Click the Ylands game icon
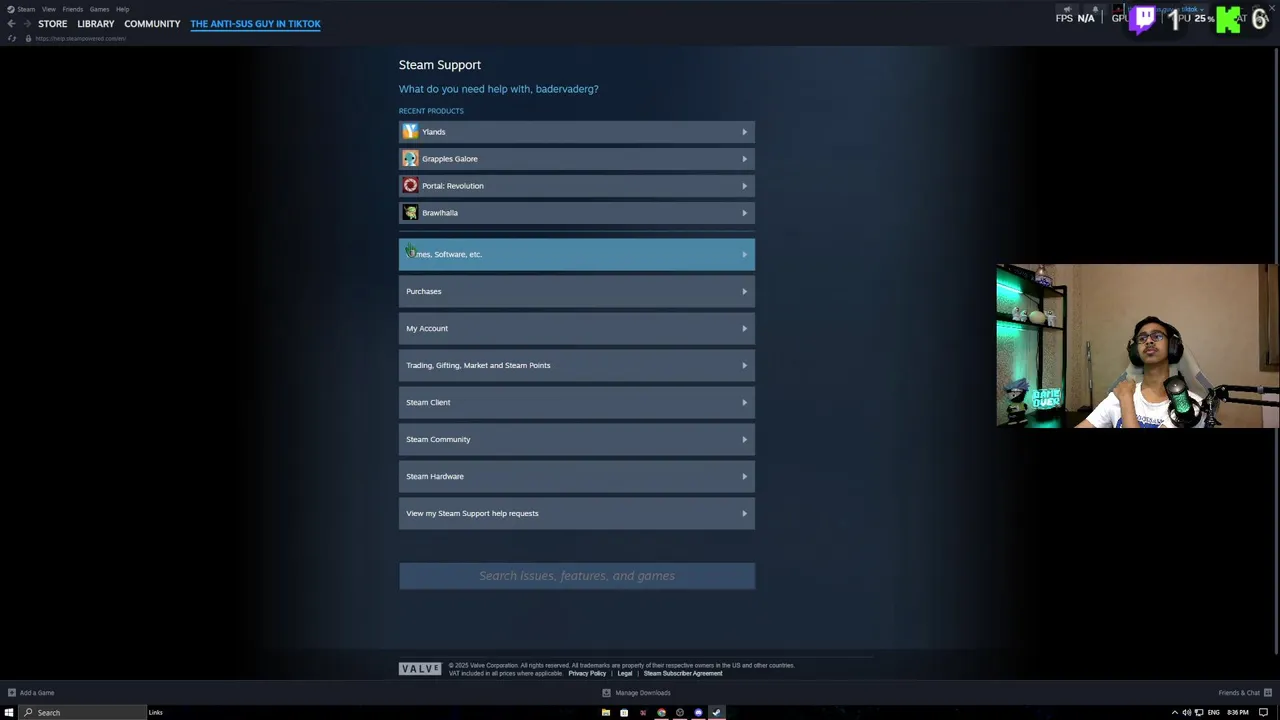 coord(410,131)
